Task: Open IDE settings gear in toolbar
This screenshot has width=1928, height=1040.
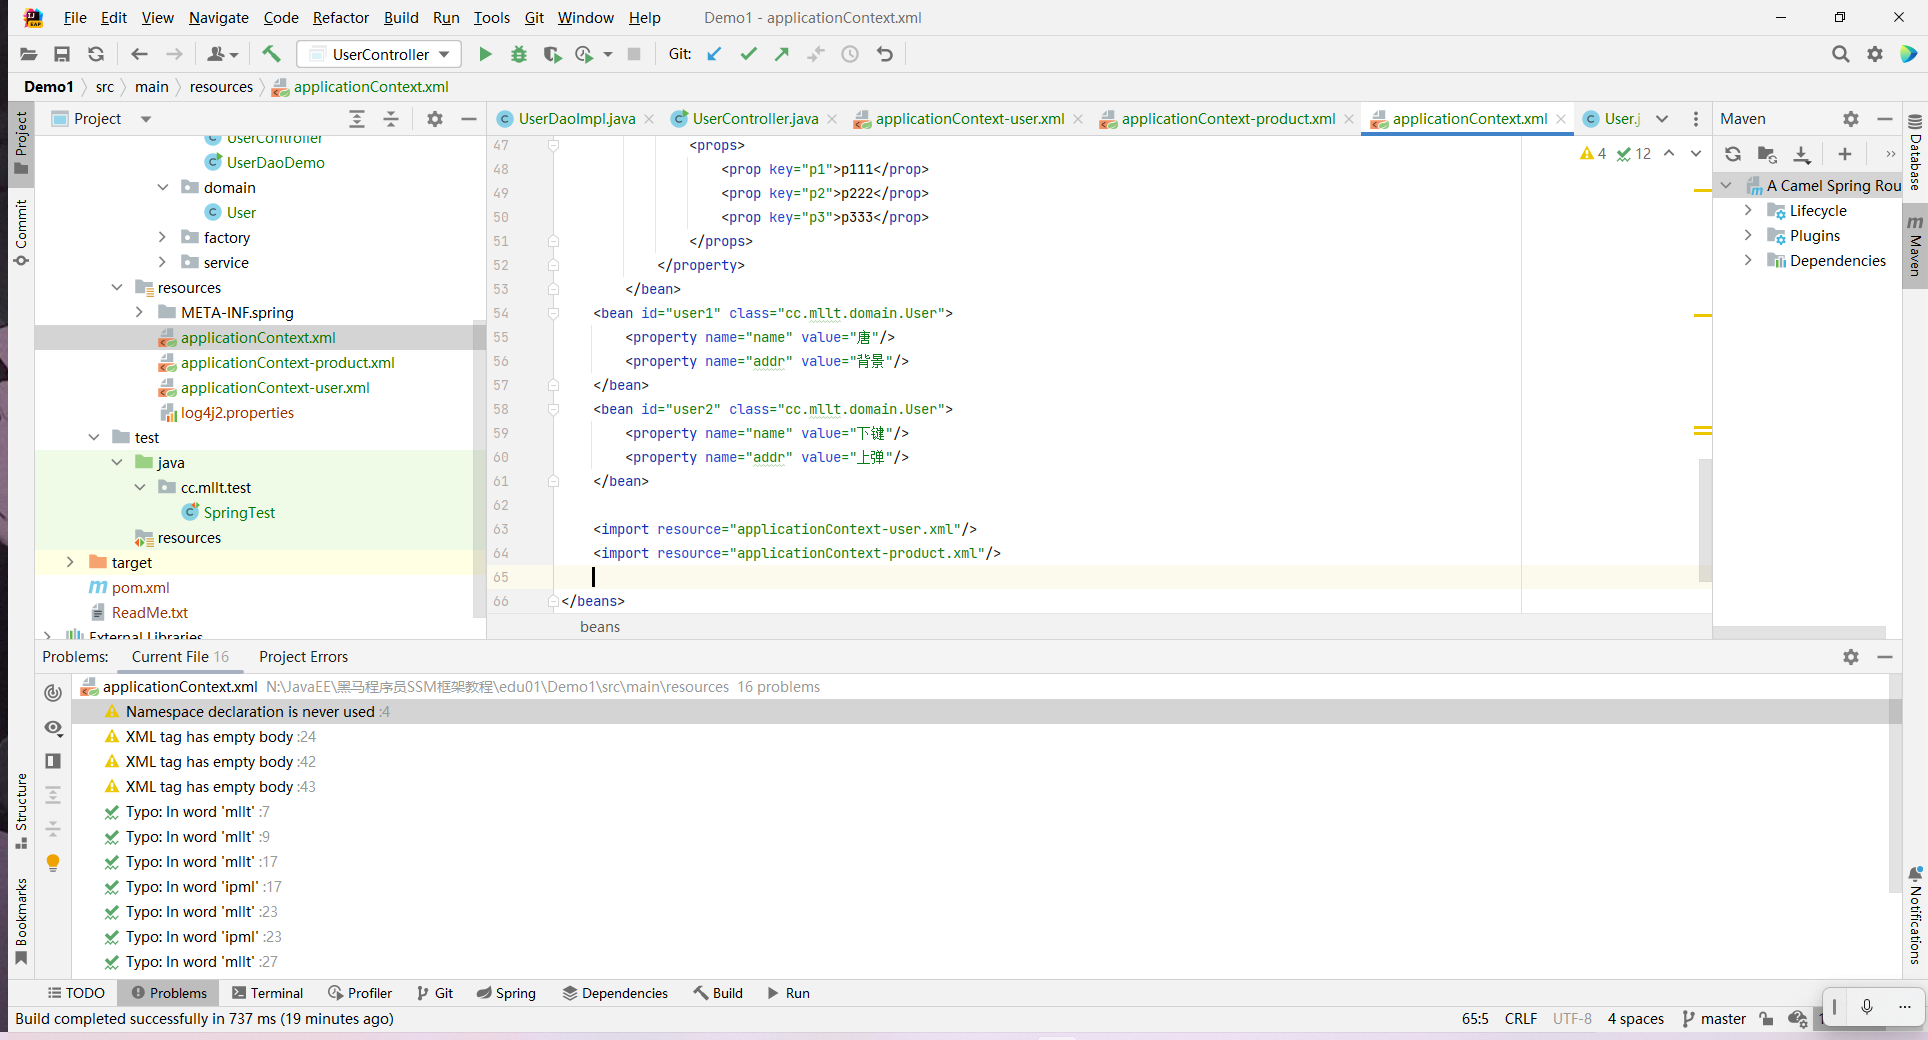Action: [1875, 54]
